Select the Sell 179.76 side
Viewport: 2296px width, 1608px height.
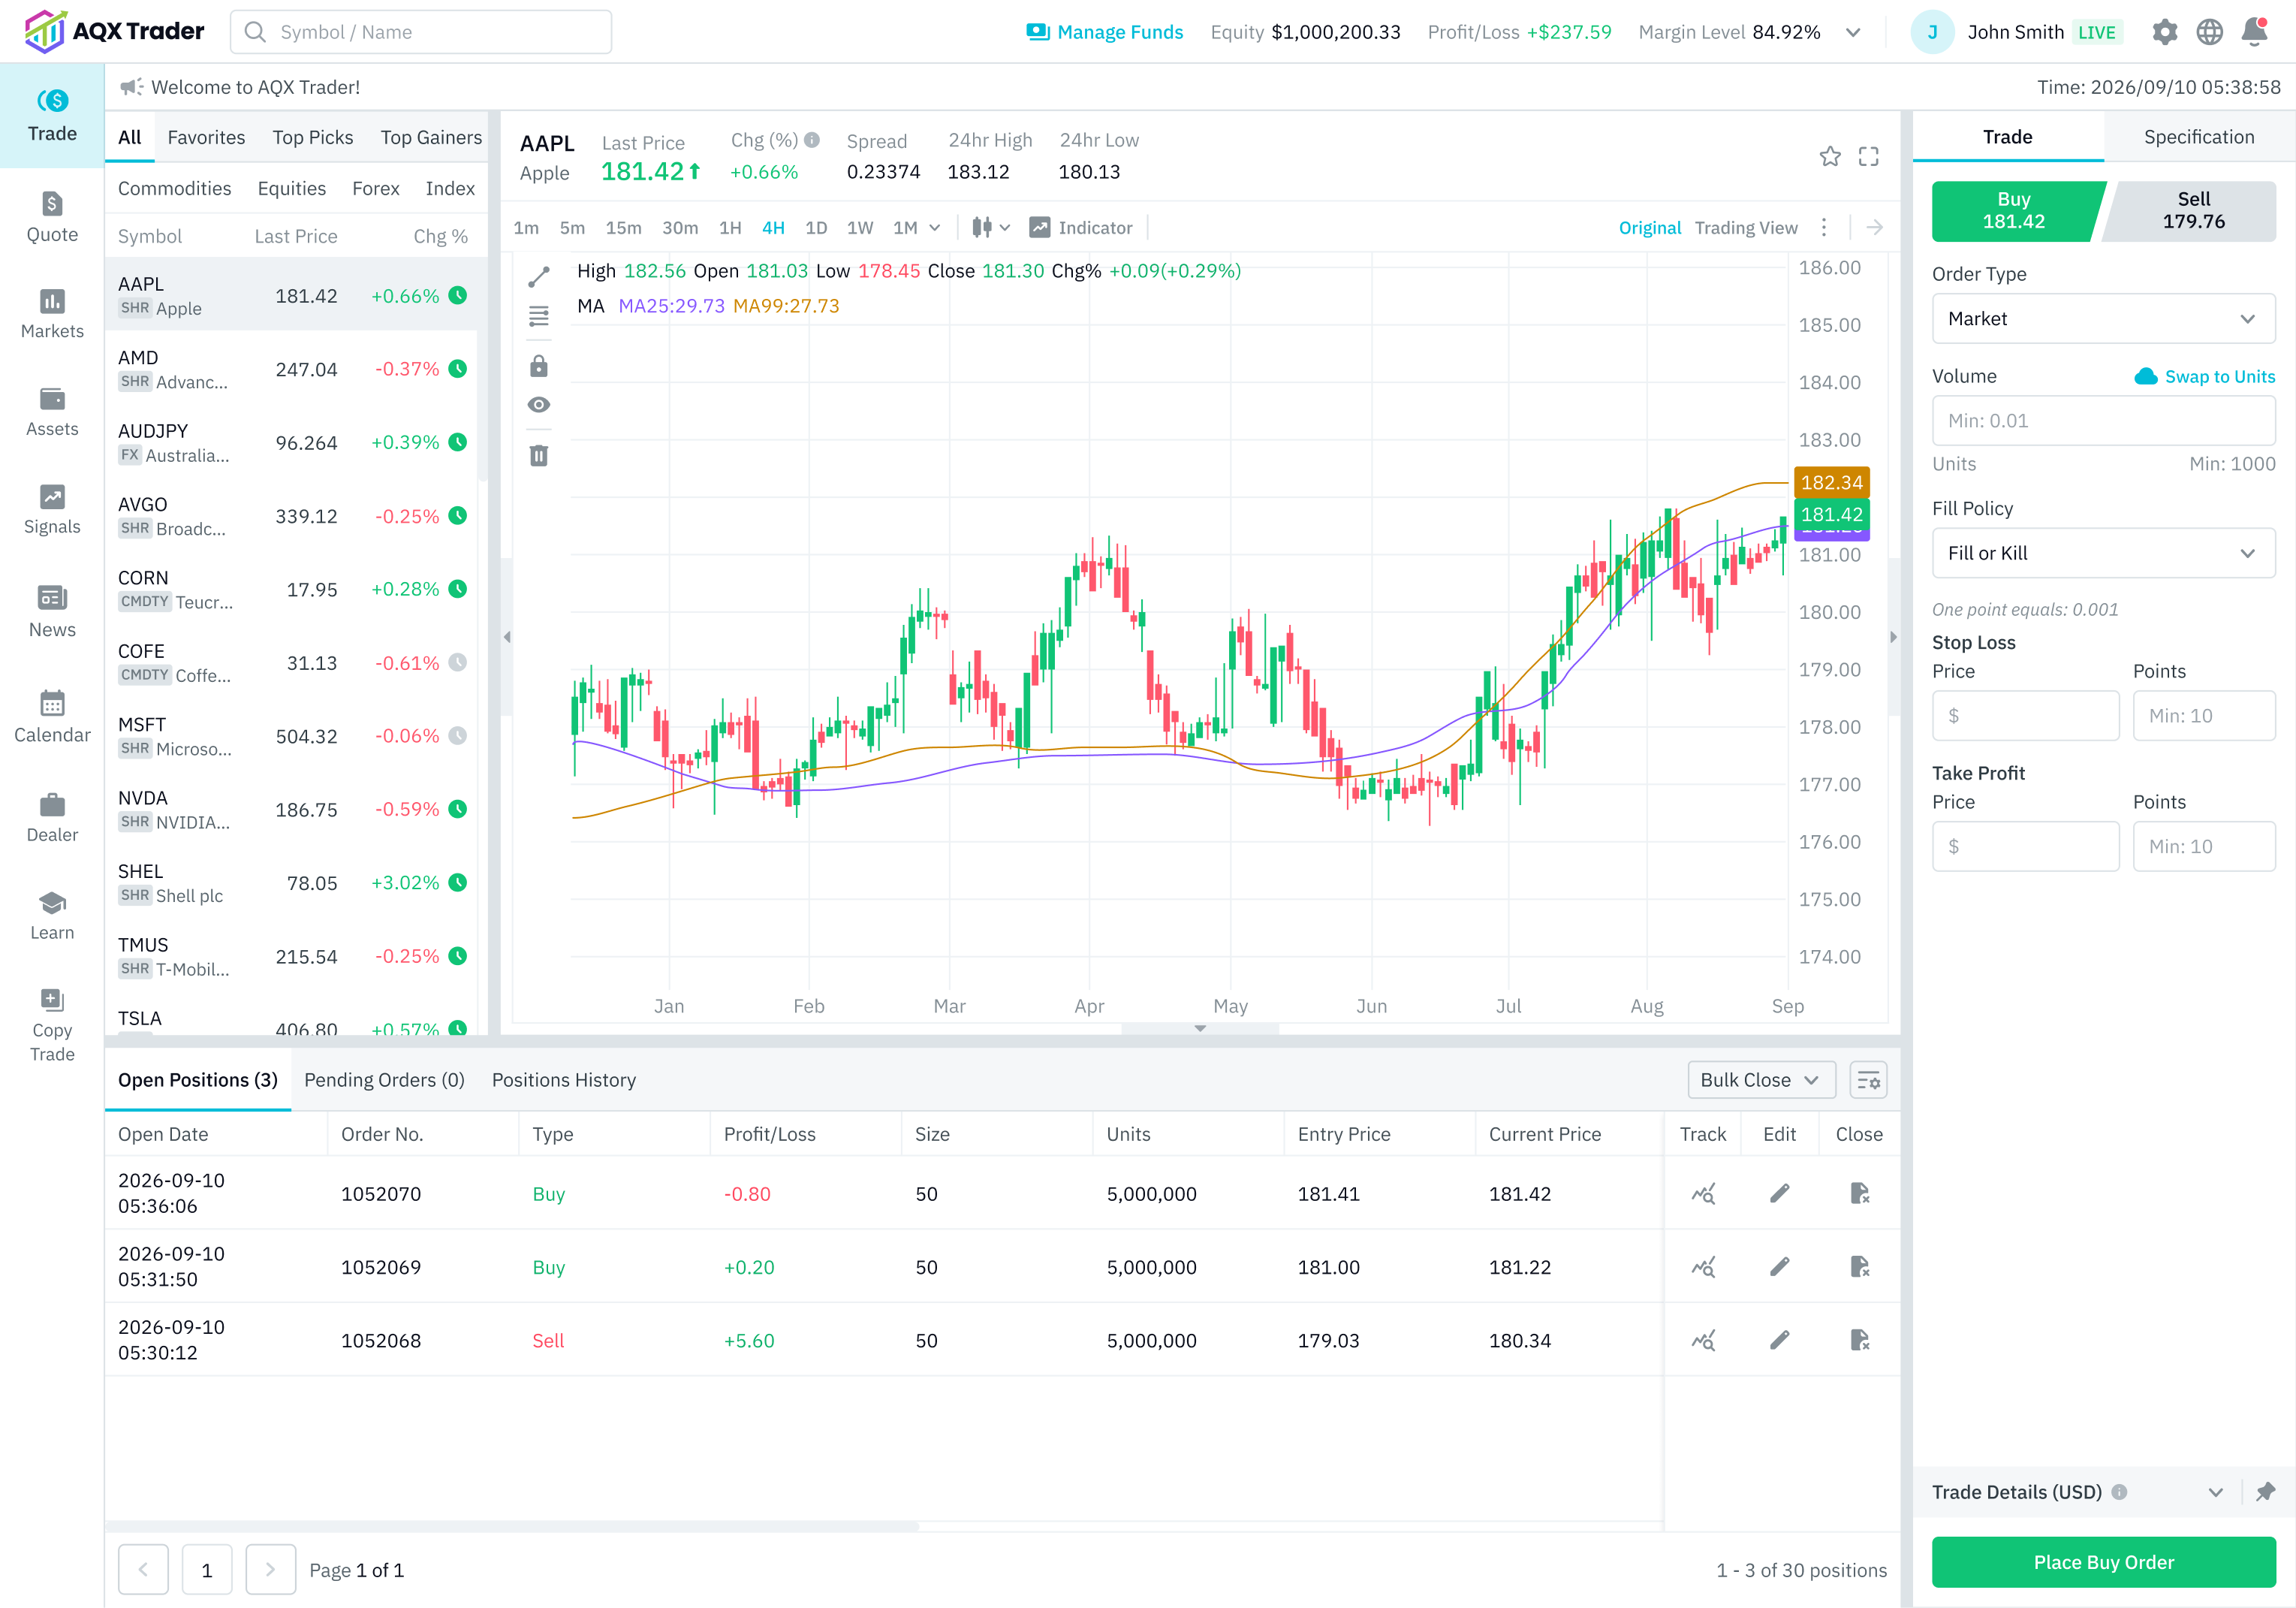click(x=2189, y=211)
